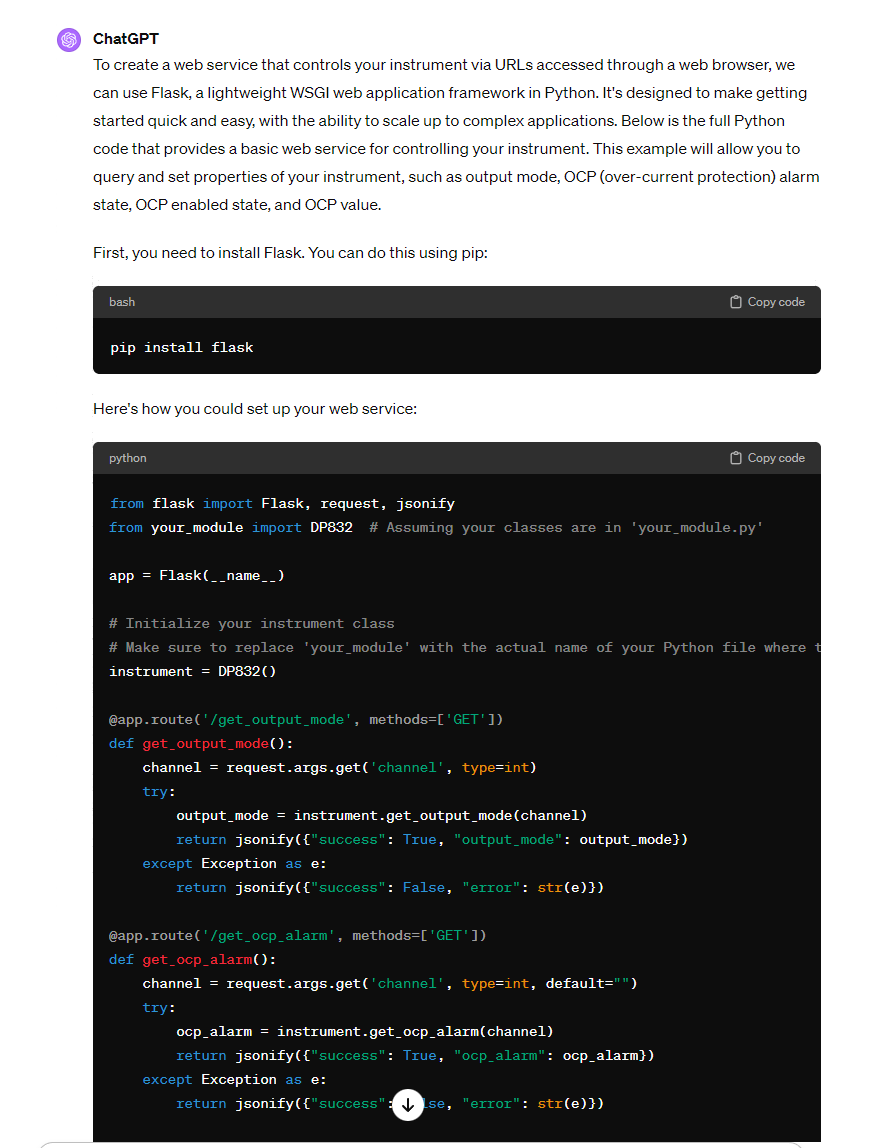Click the message input box at the bottom

point(420,1143)
